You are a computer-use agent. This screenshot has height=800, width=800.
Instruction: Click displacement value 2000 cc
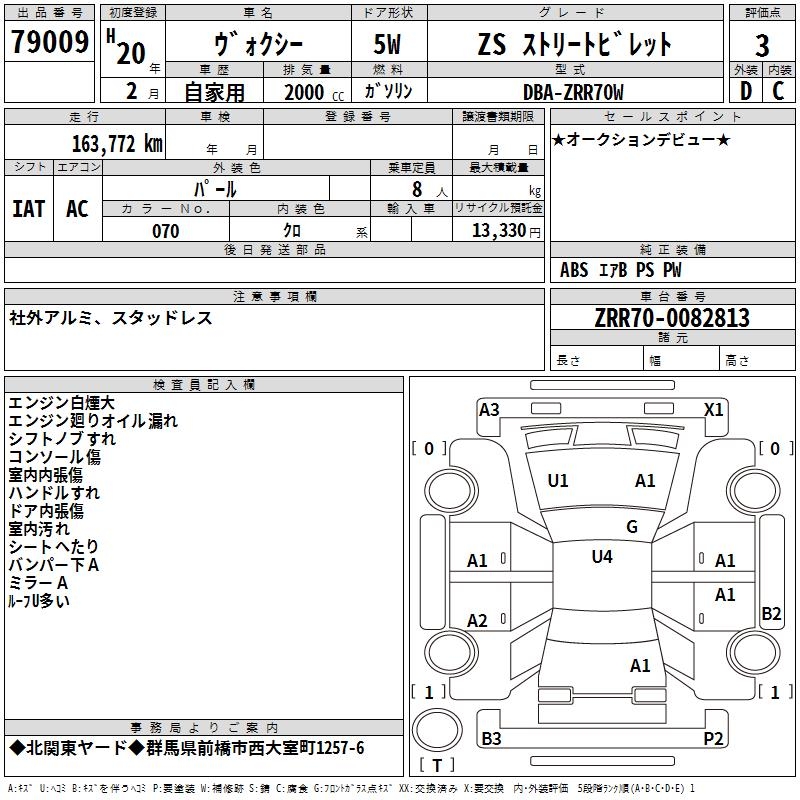tap(314, 92)
